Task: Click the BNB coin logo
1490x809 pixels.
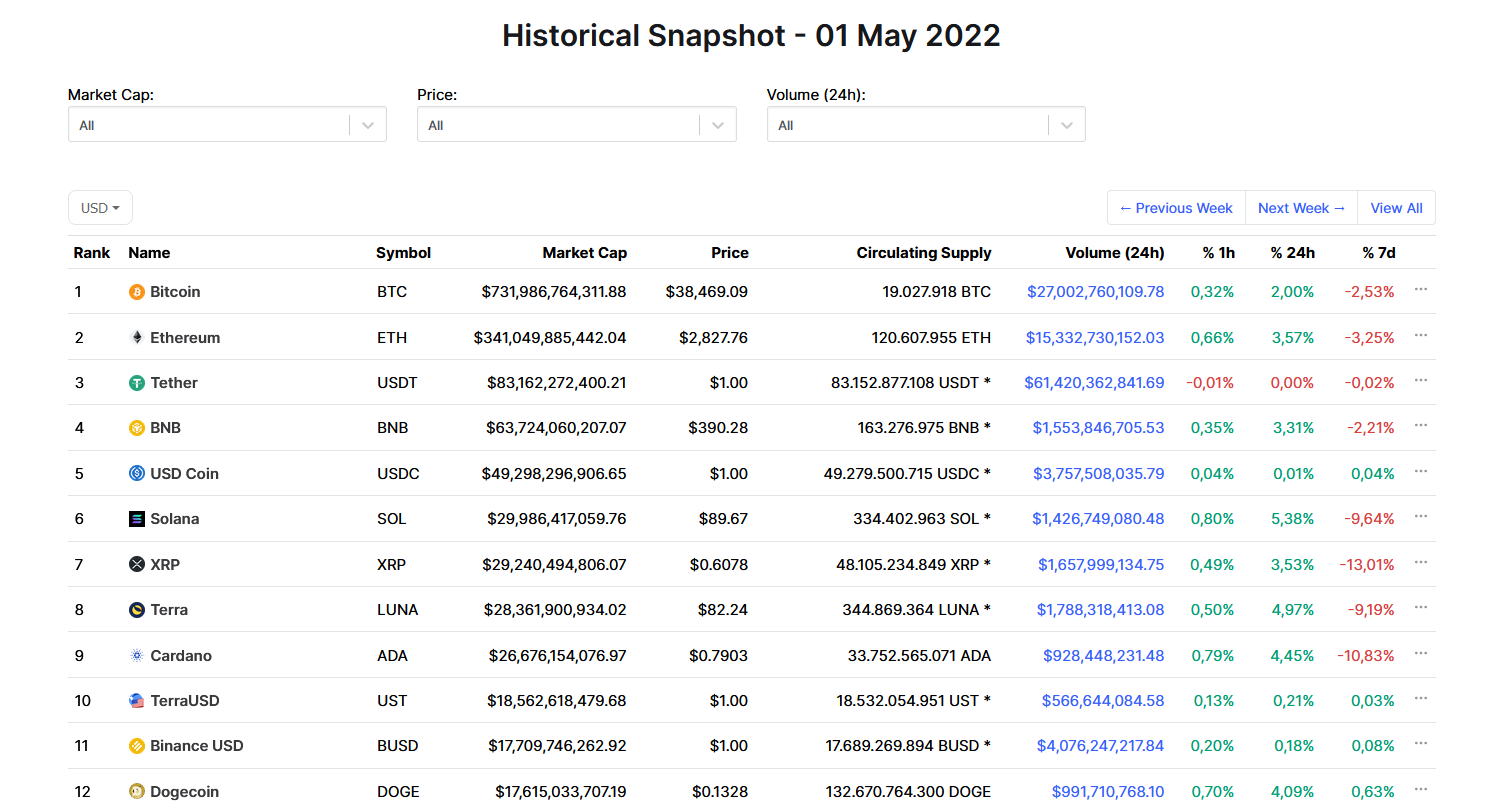Action: click(137, 428)
